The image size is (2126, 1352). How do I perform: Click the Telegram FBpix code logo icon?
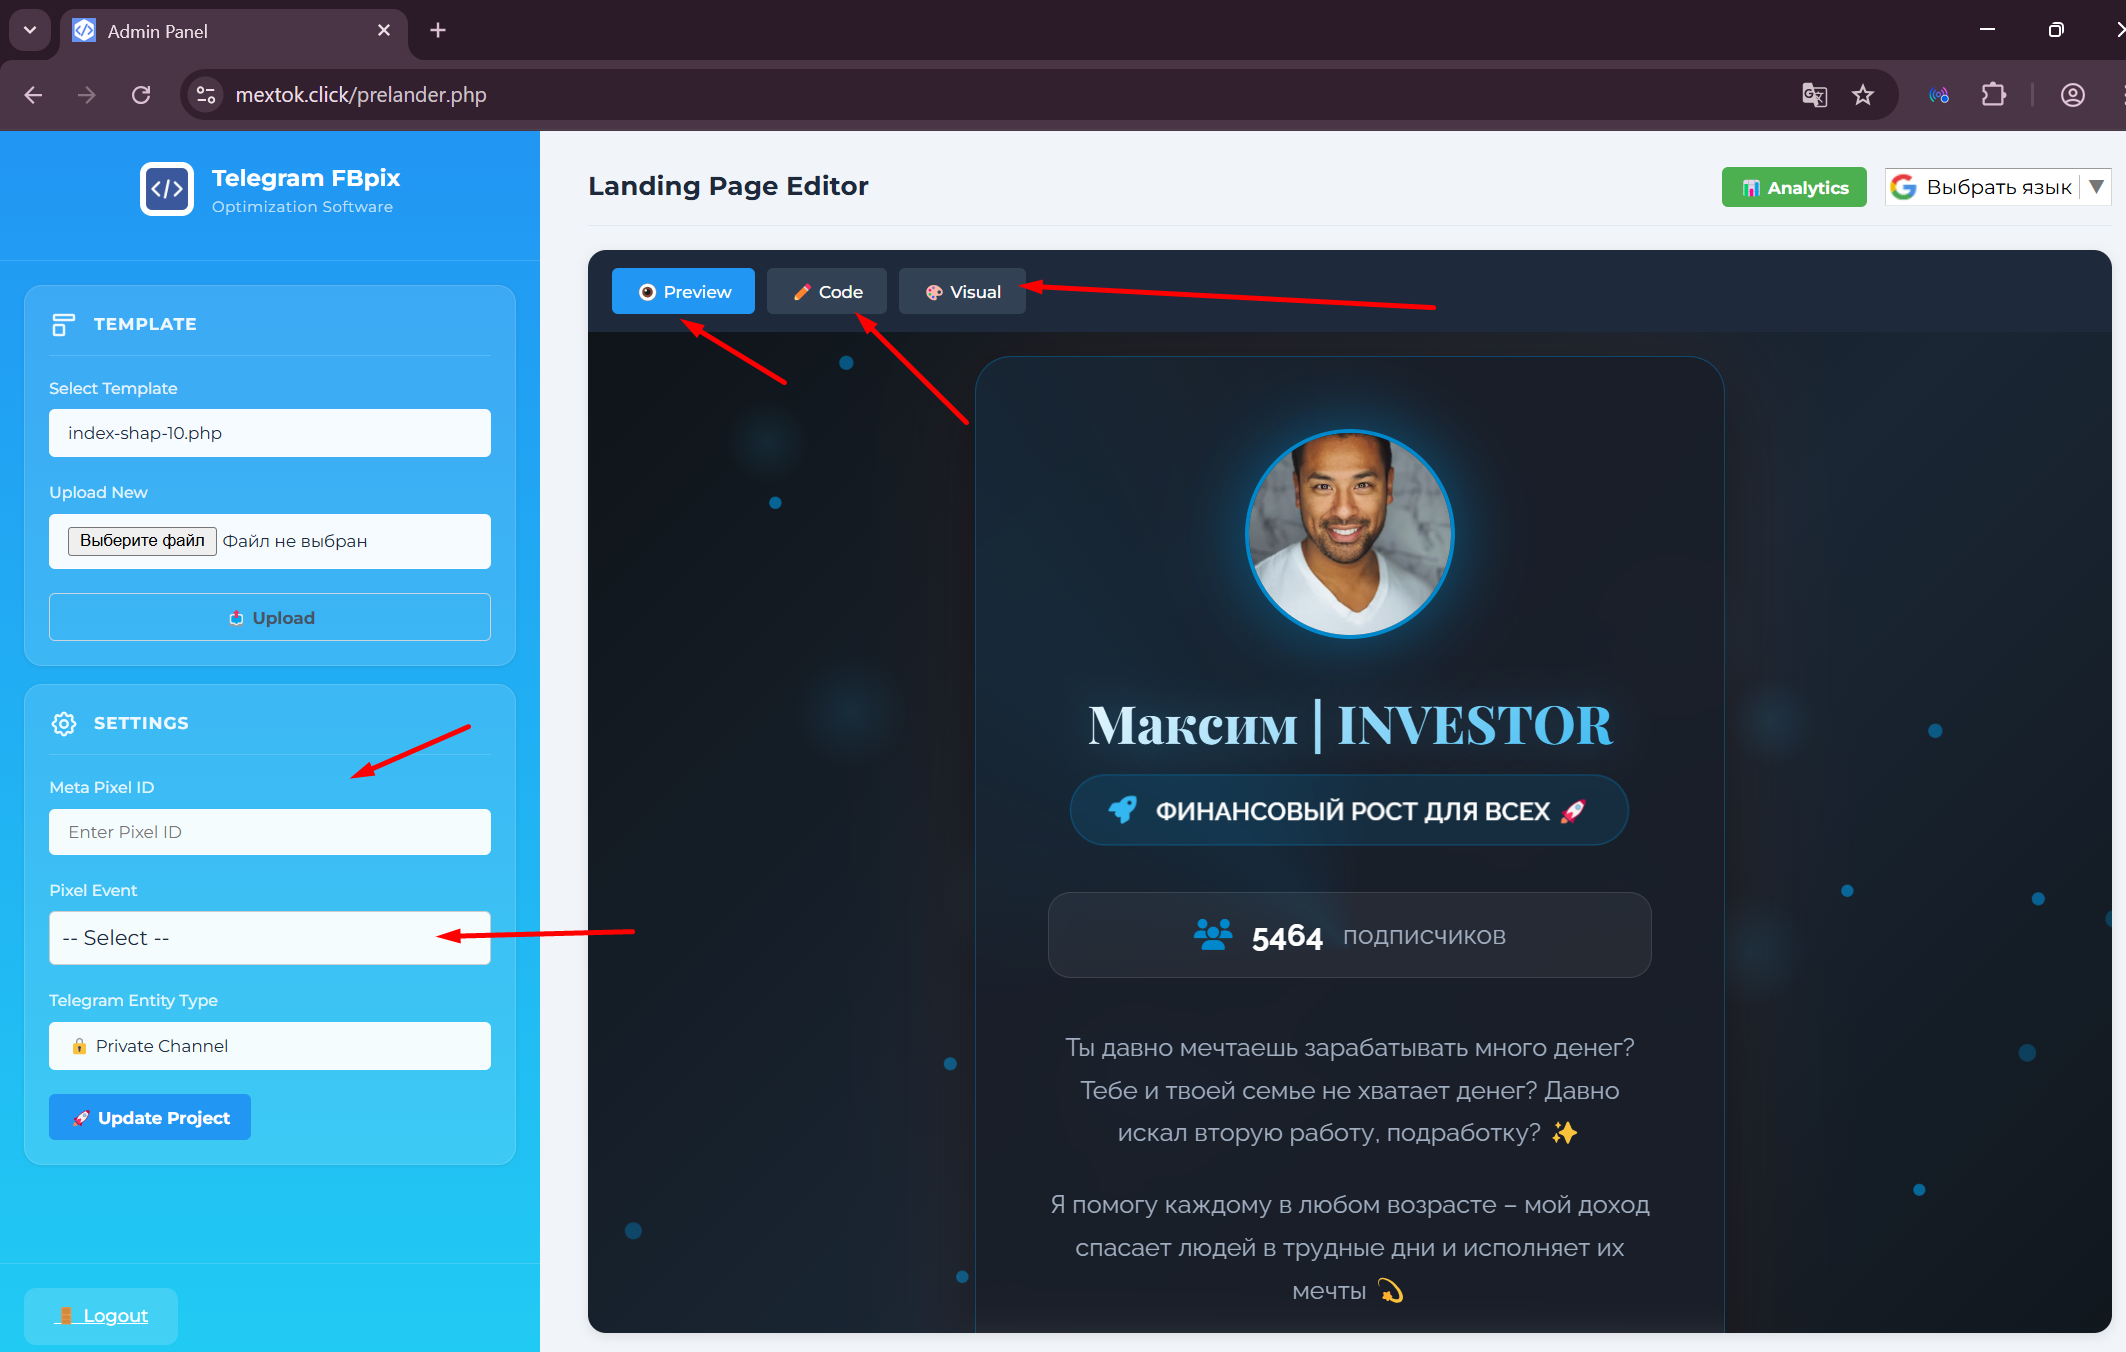coord(167,189)
